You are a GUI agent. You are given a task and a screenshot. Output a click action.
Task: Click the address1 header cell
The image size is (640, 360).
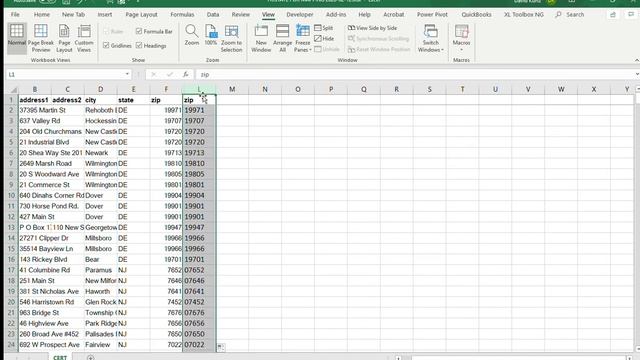pos(35,100)
